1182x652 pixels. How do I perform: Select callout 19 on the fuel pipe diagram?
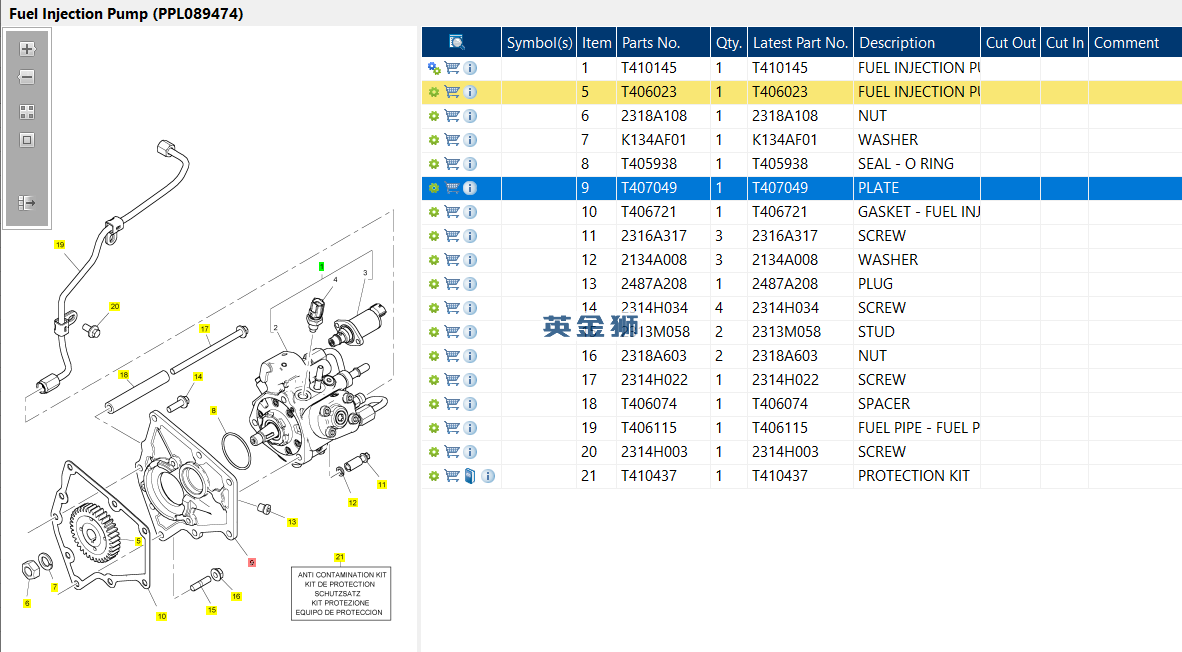pos(60,244)
